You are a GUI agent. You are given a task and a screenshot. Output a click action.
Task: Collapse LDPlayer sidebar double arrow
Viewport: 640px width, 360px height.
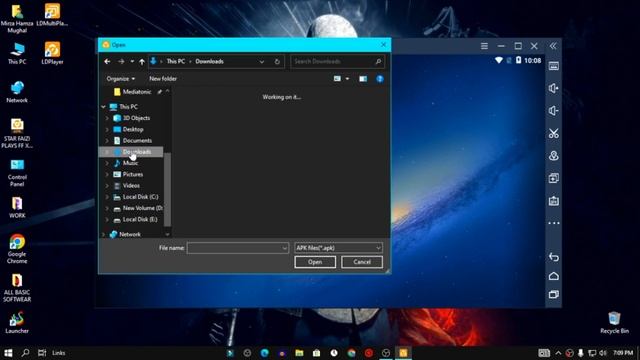(553, 46)
